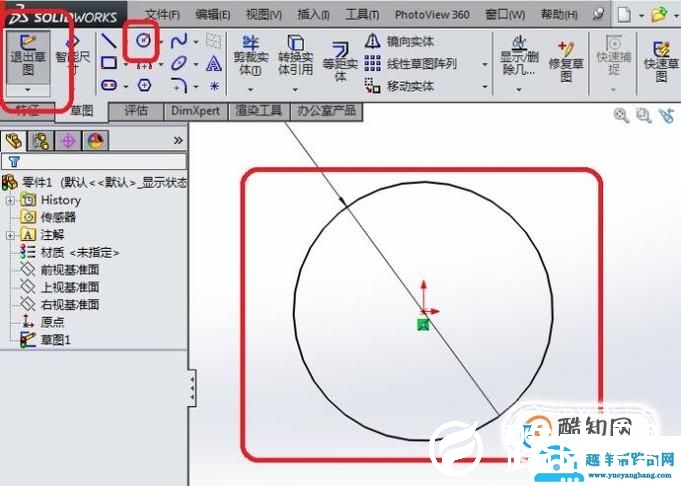This screenshot has height=486, width=681.
Task: Click the Open file folder icon
Action: (659, 15)
